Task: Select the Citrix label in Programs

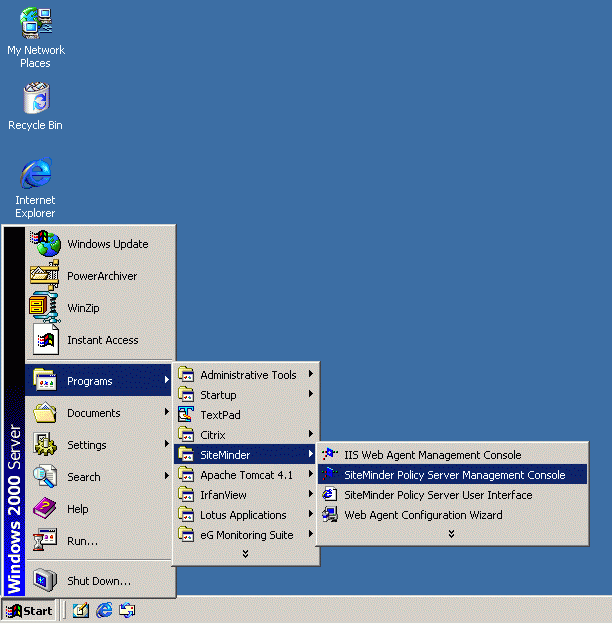Action: point(212,435)
